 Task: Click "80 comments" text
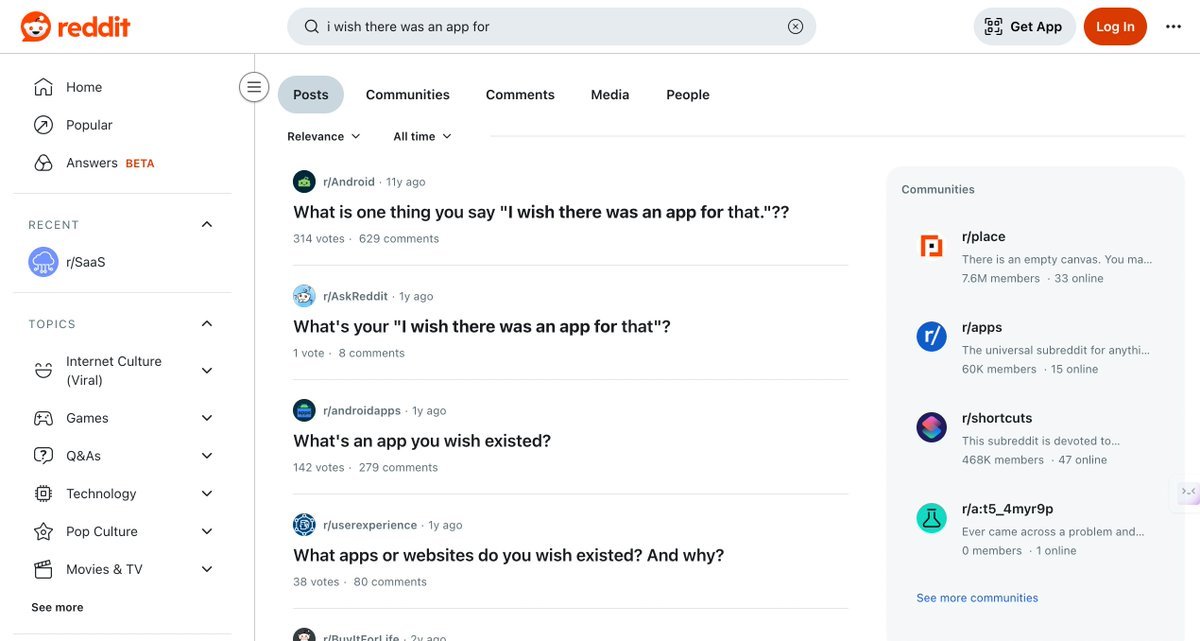[390, 582]
